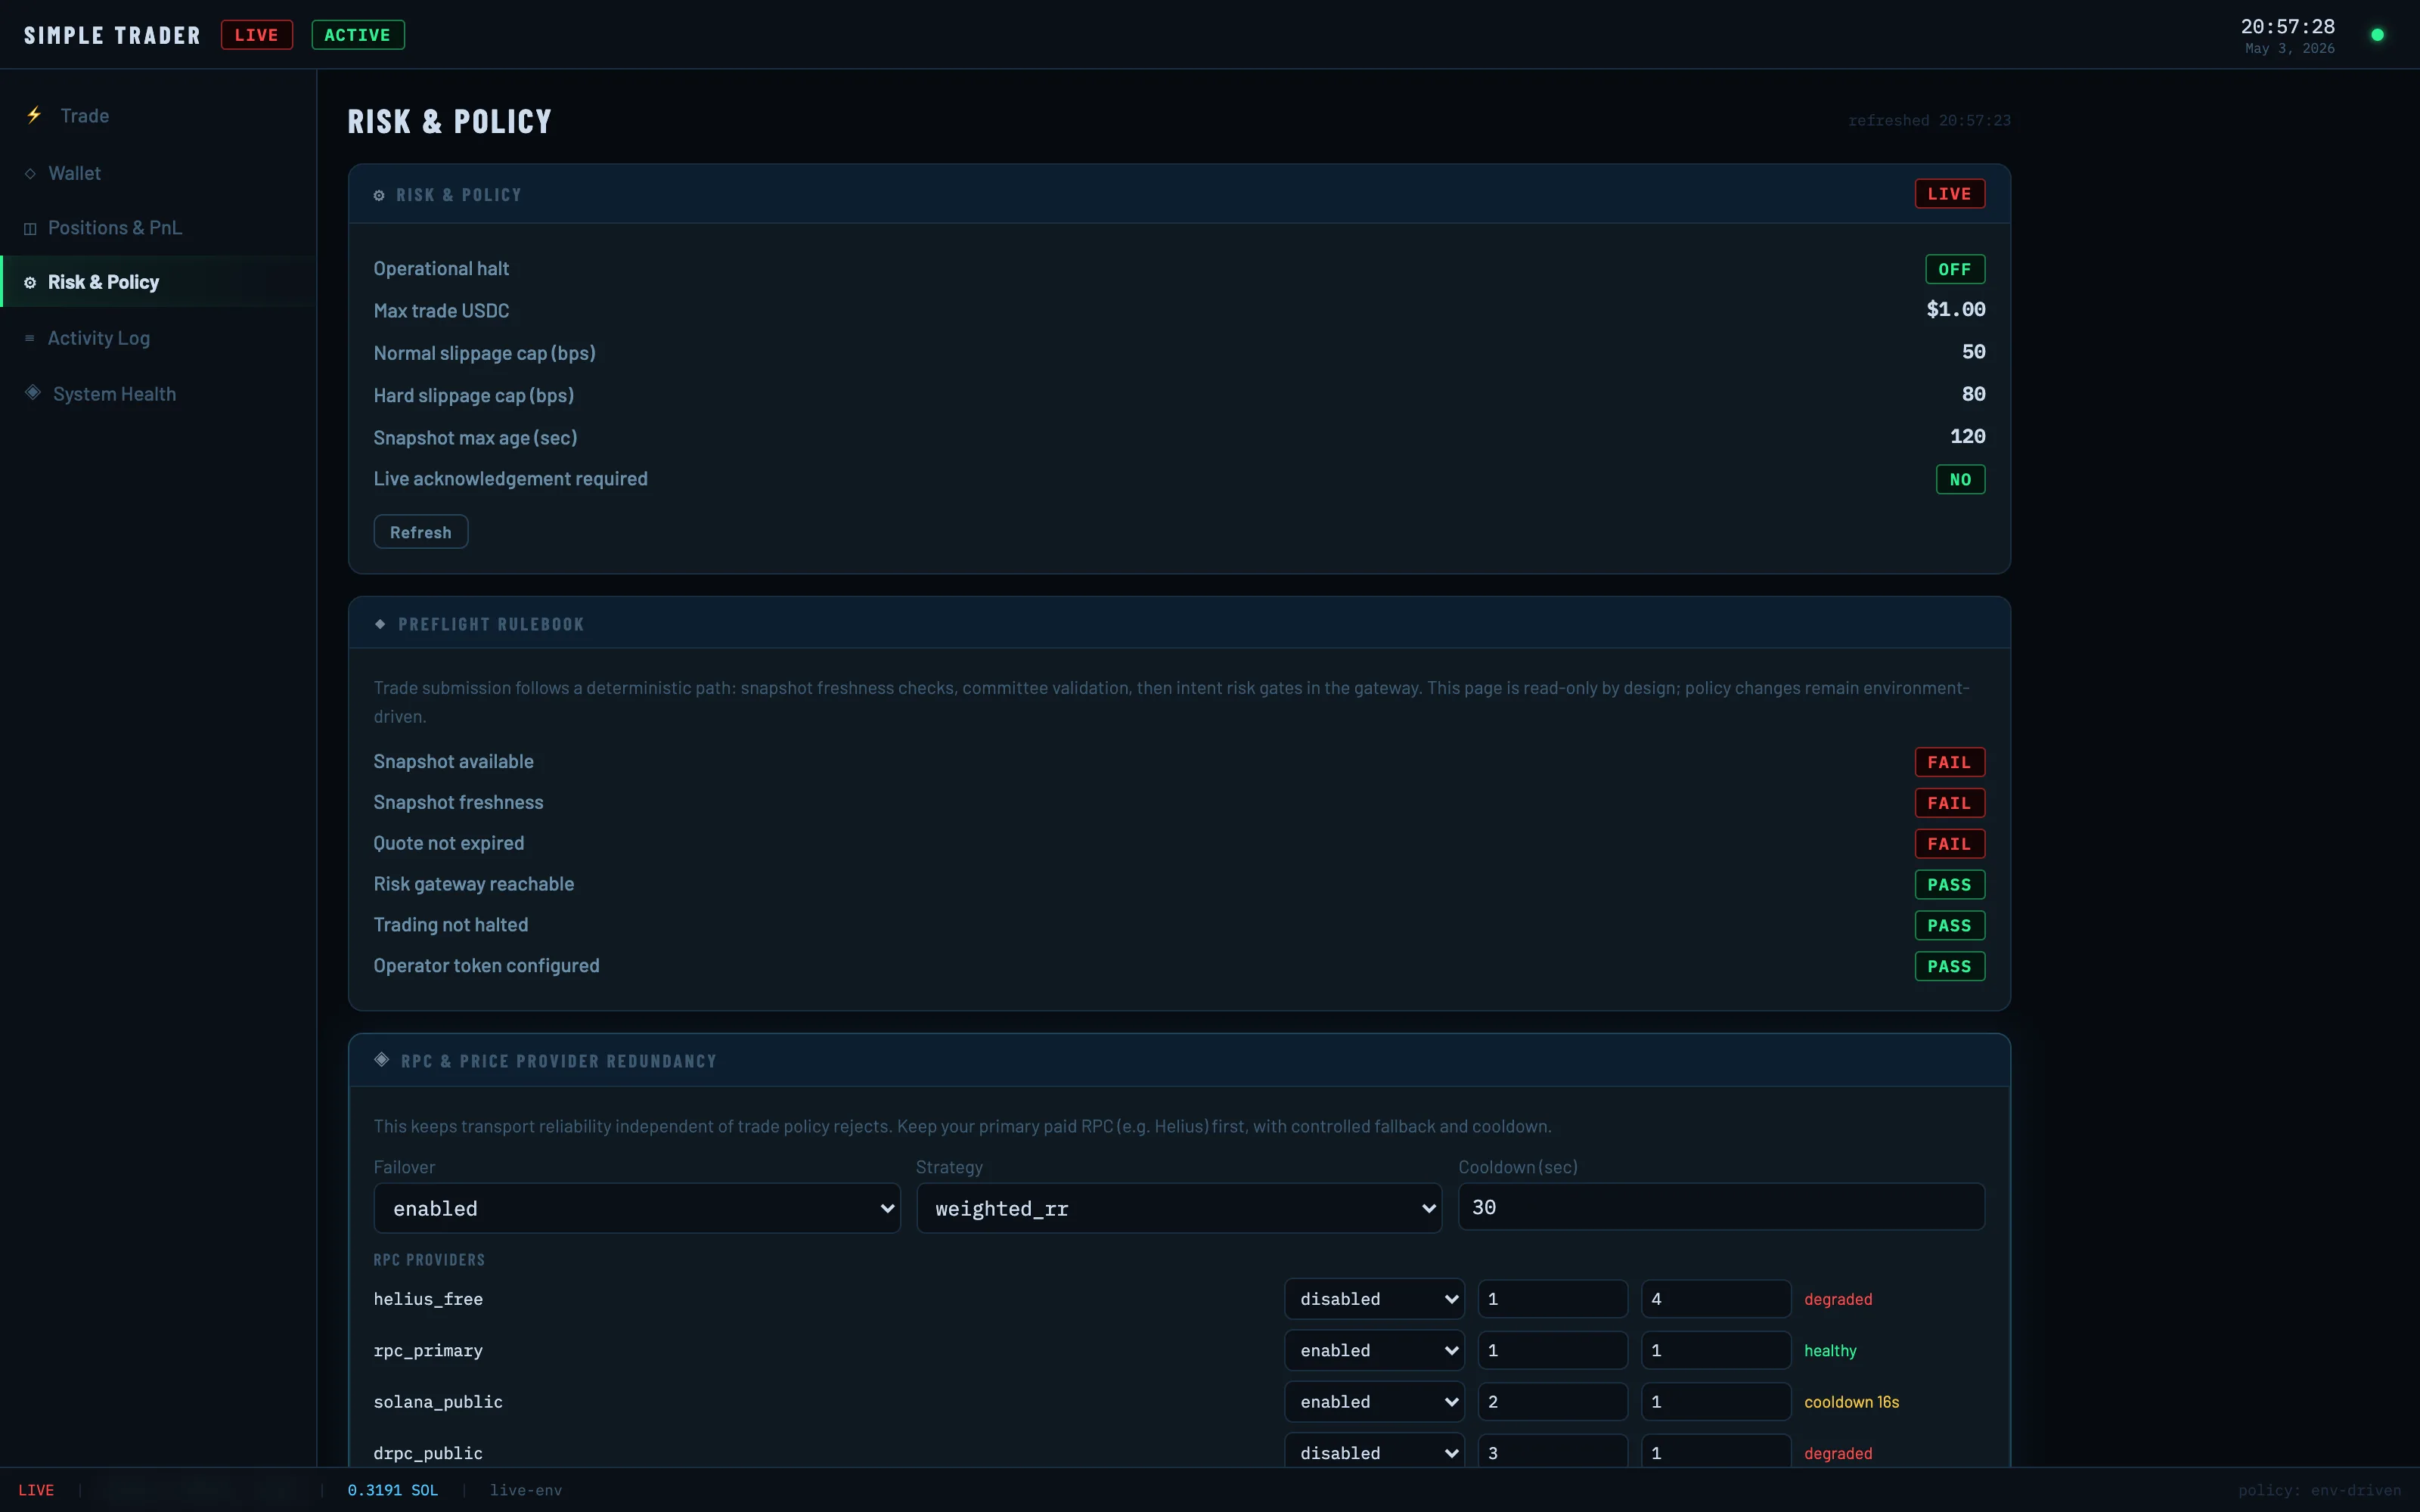Open rpc_primary enabled dropdown
This screenshot has width=2420, height=1512.
[x=1375, y=1350]
